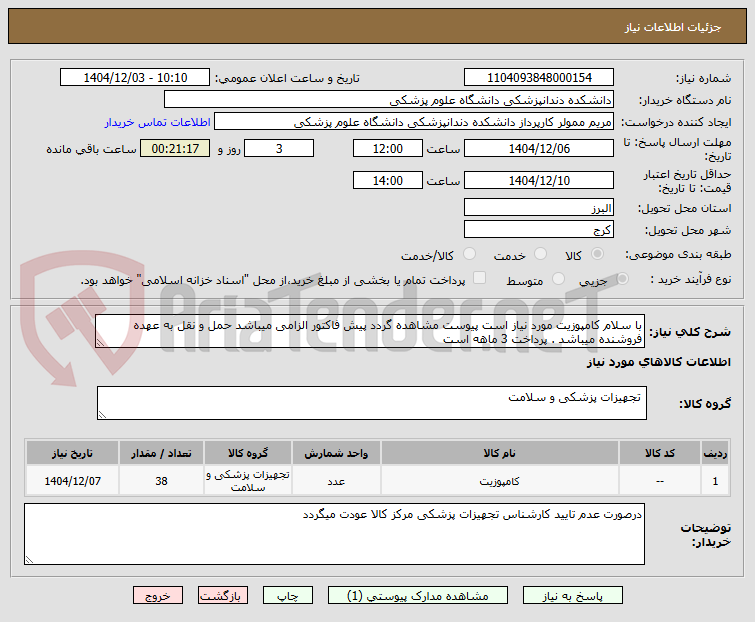Click the گروه کالا text area

[372, 403]
